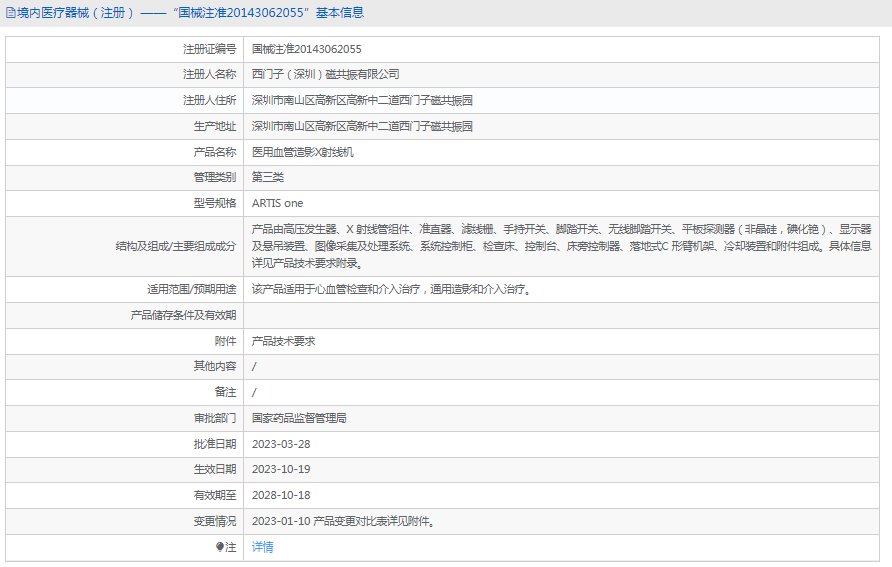The height and width of the screenshot is (567, 892).
Task: Click the 产品名称 label
Action: (214, 152)
